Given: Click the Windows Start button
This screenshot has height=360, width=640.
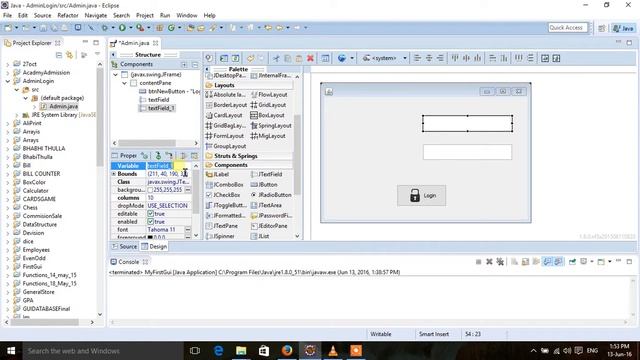Looking at the screenshot, I should pyautogui.click(x=11, y=351).
